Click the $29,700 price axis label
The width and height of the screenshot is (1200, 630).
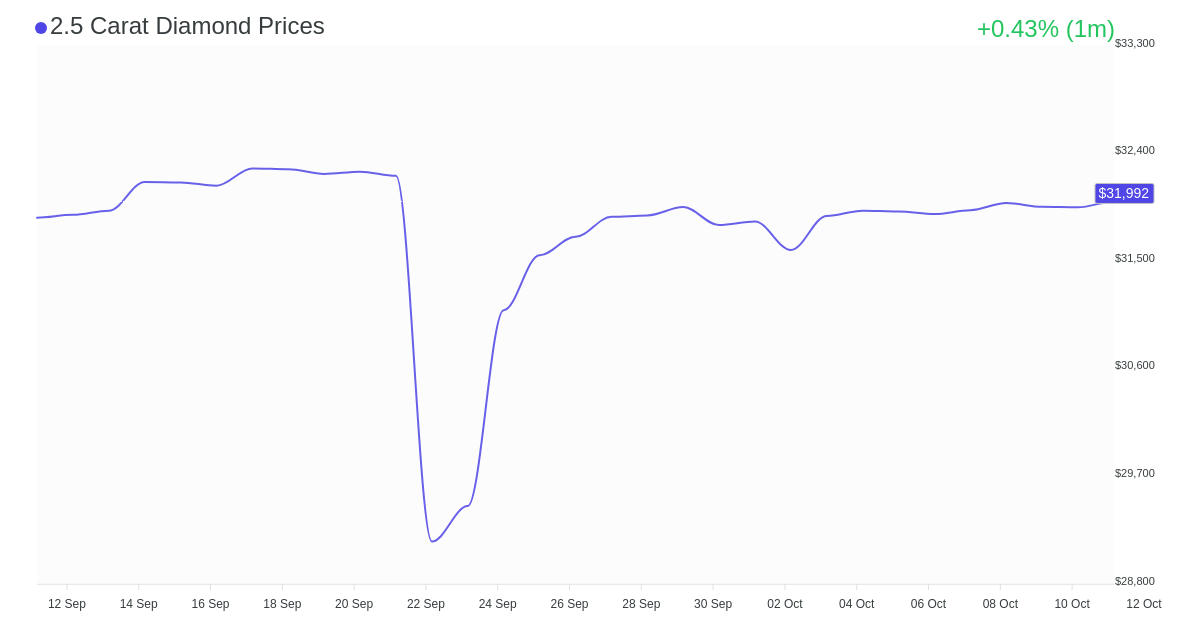1135,473
